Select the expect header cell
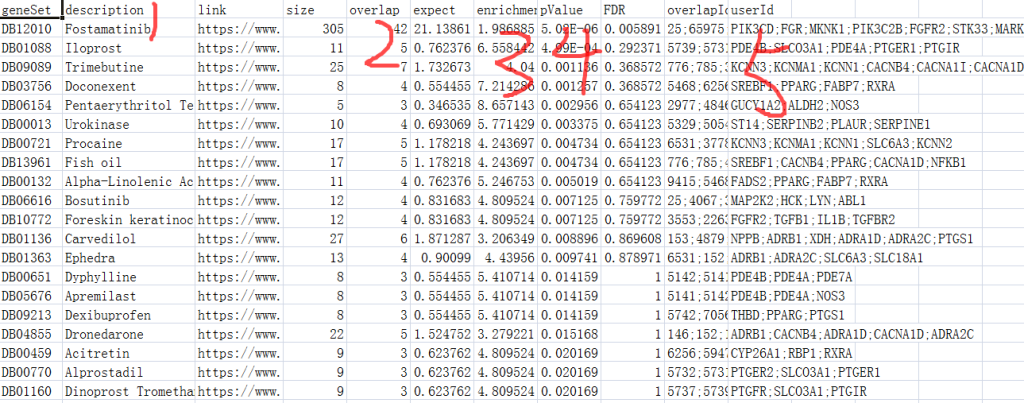Screen dimensions: 1024x403 [x=442, y=10]
